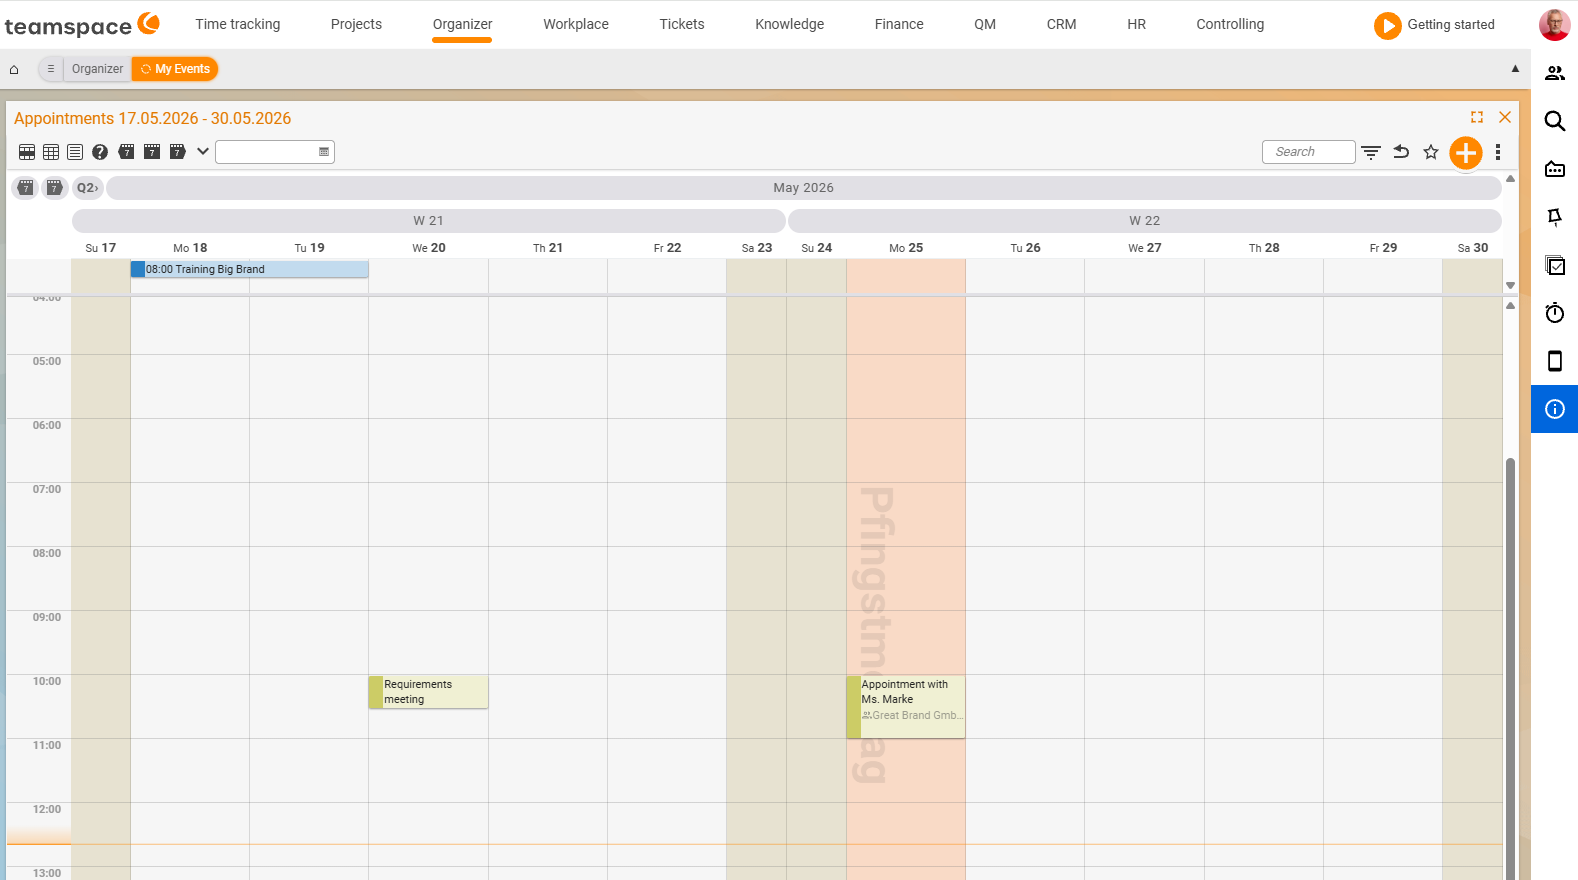
Task: Open the CRM menu
Action: pyautogui.click(x=1061, y=24)
